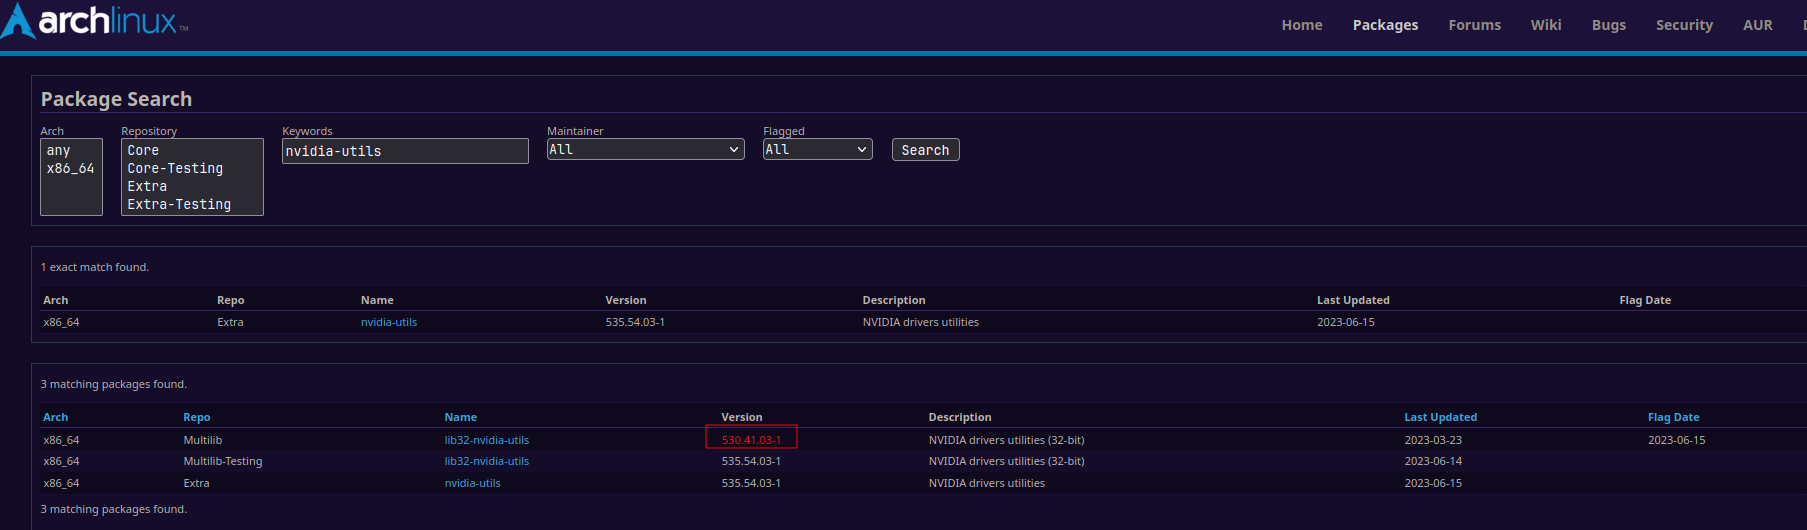Open lib32-nvidia-utils link in Multilib row
Viewport: 1807px width, 530px height.
point(487,440)
